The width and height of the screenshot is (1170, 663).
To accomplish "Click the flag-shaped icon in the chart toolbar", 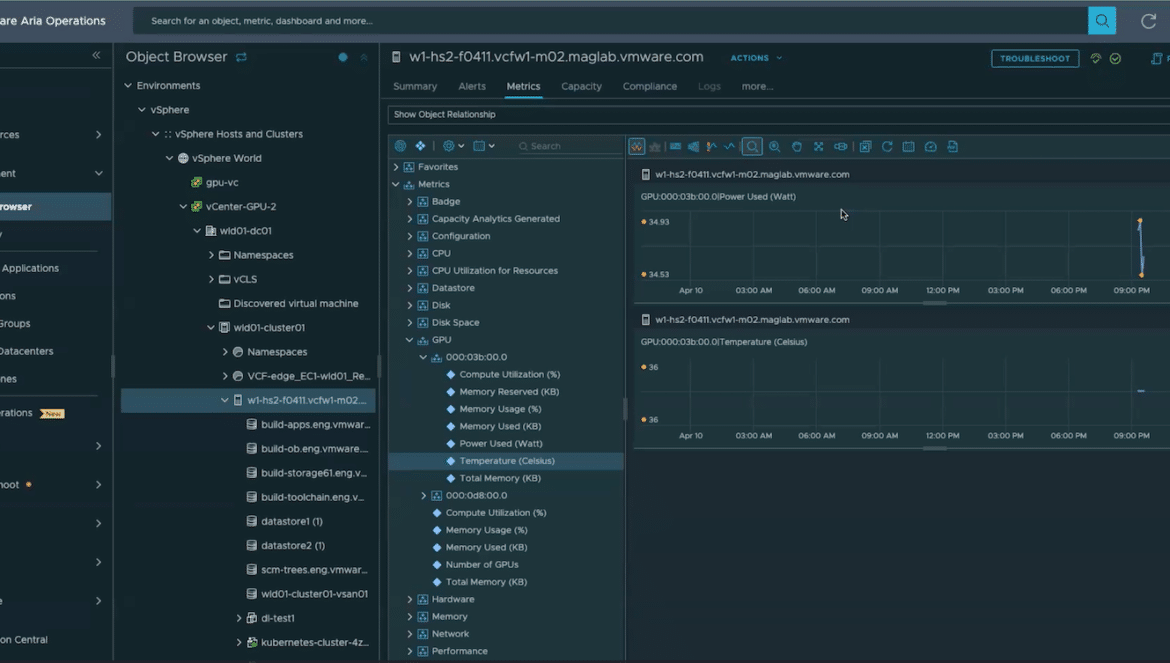I will [x=693, y=147].
